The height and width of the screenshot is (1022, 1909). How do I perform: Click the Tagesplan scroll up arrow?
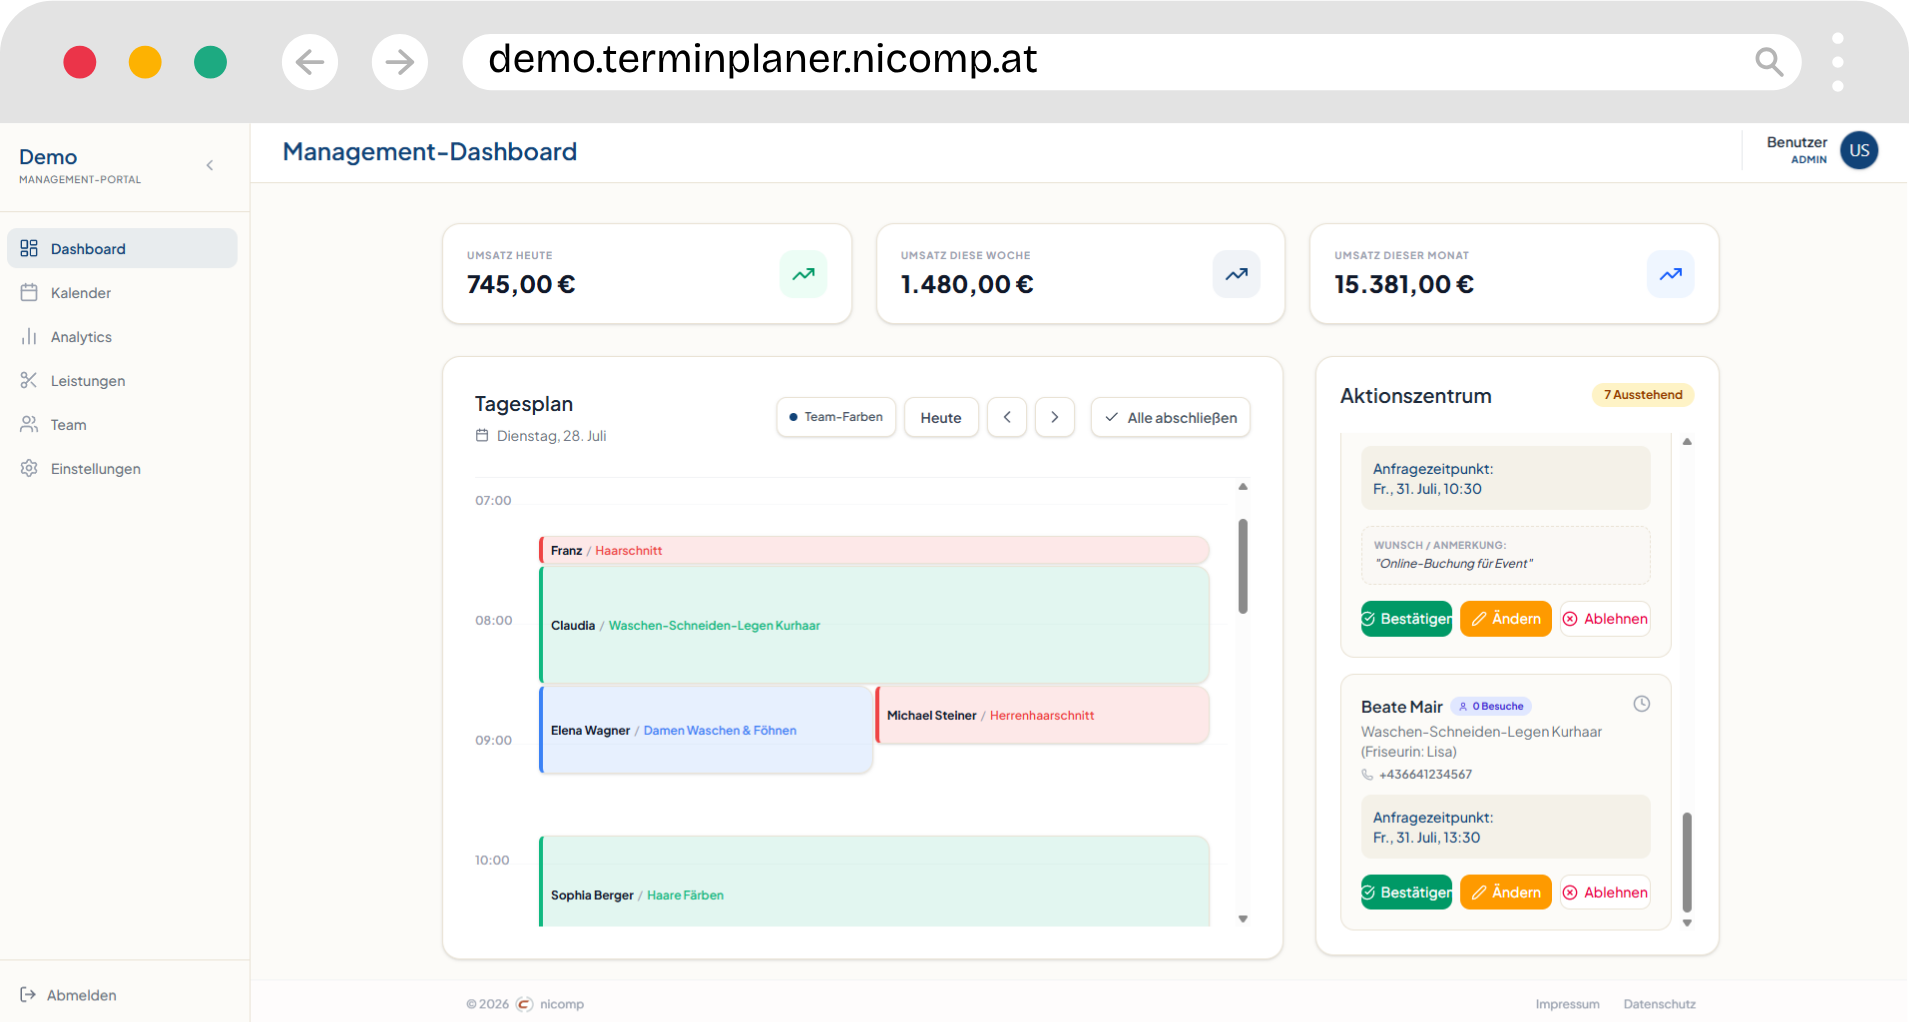[x=1243, y=487]
